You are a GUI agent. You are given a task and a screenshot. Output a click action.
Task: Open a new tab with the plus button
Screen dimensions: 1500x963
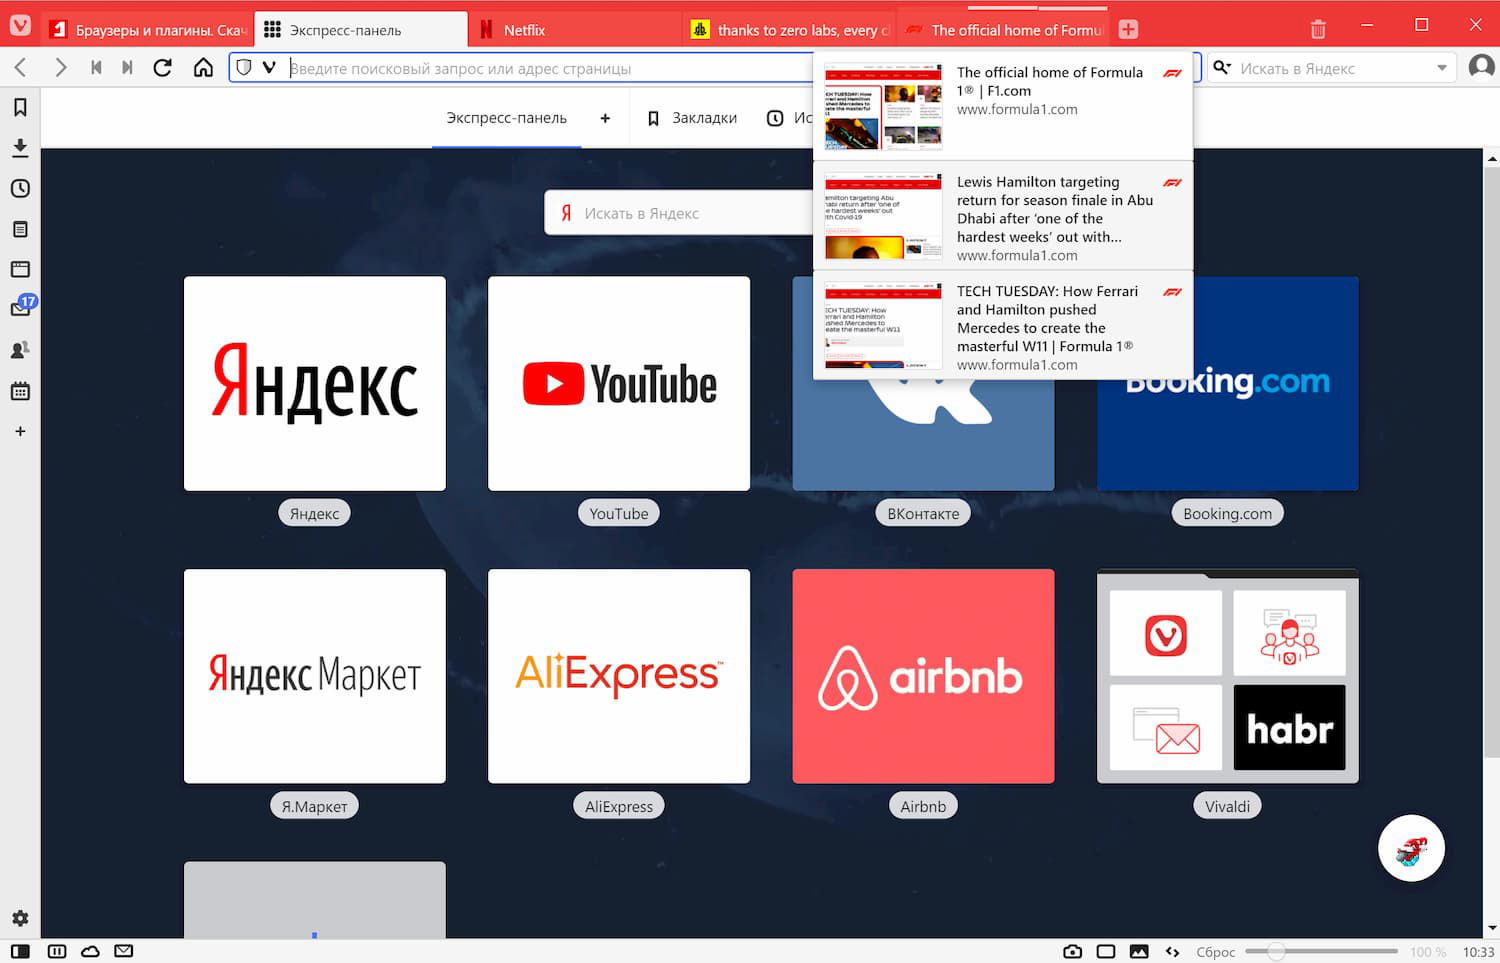1128,30
